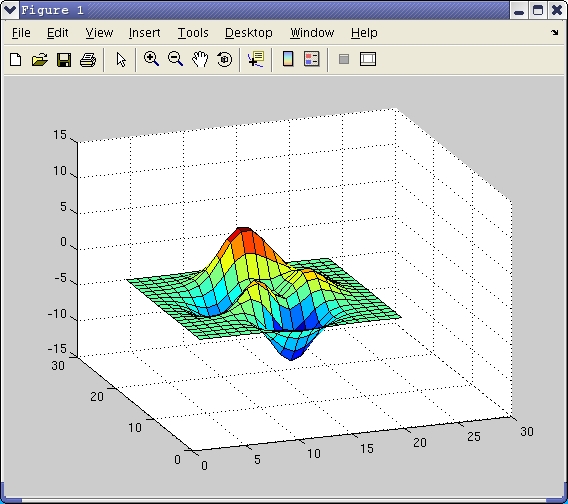The image size is (568, 504).
Task: Open the Edit menu
Action: 58,33
